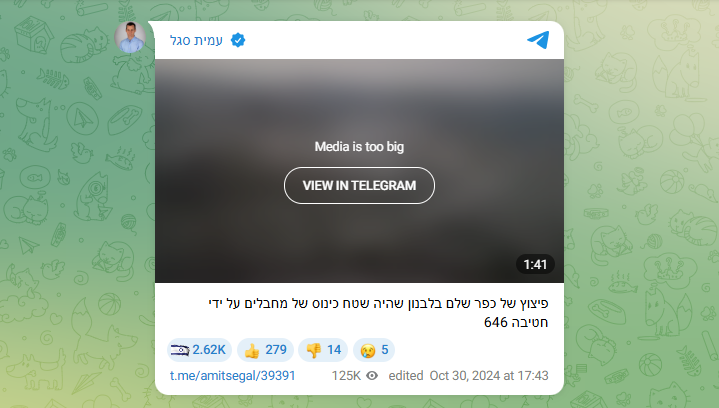Select the crying face reaction 5
719x408 pixels.
click(x=374, y=350)
